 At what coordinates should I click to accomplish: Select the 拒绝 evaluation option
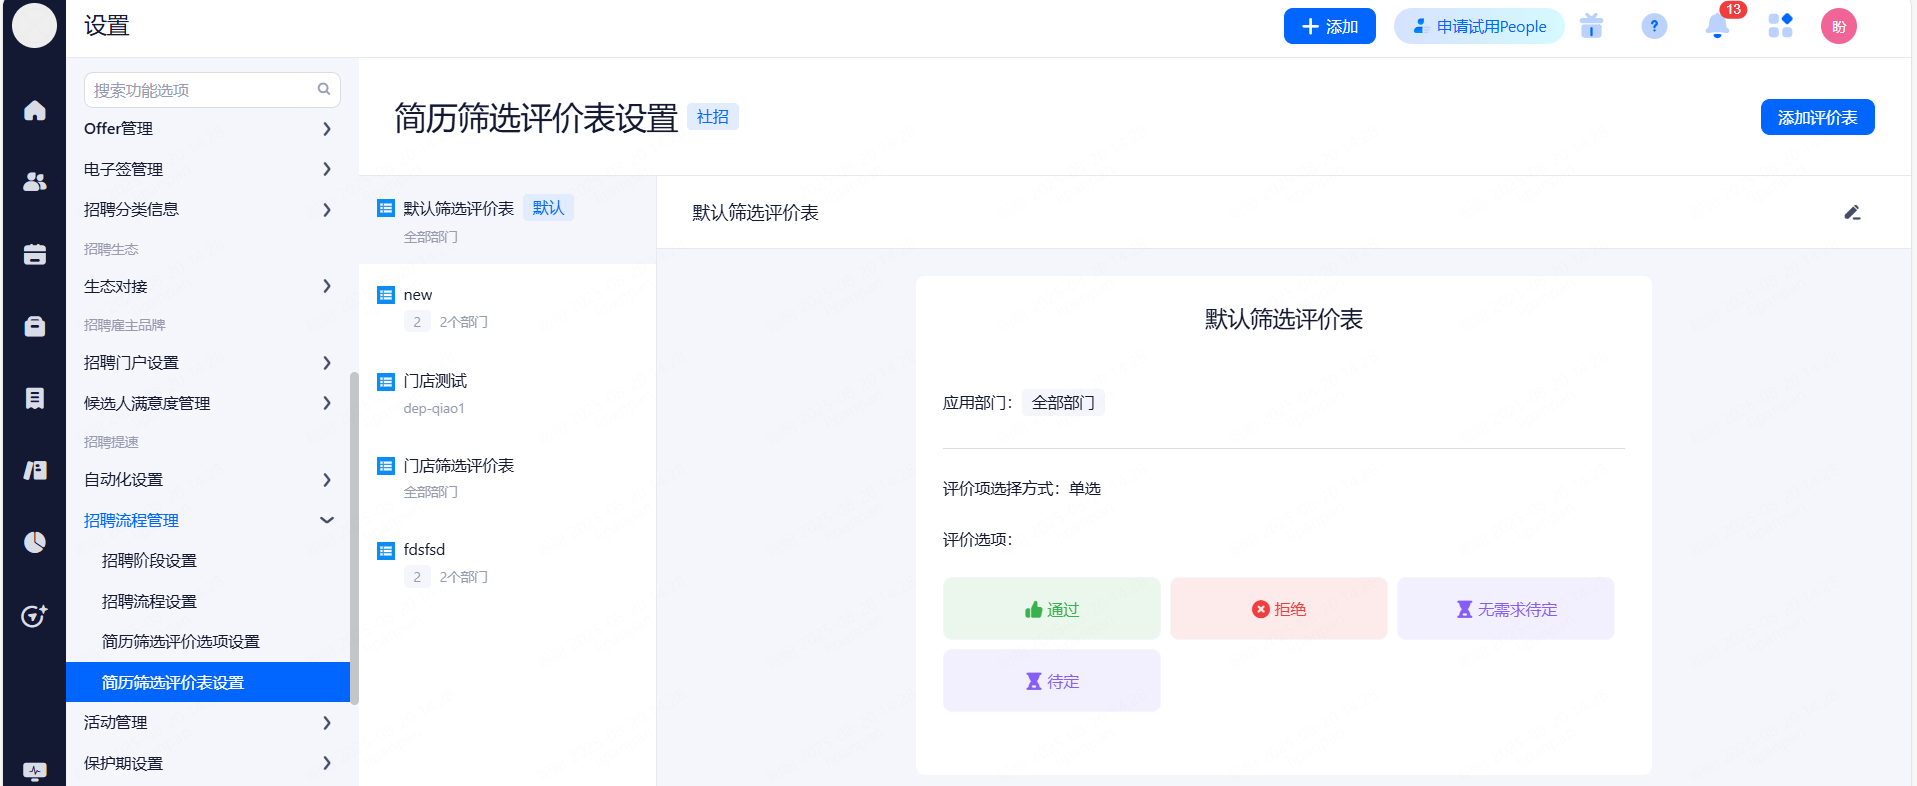coord(1278,609)
